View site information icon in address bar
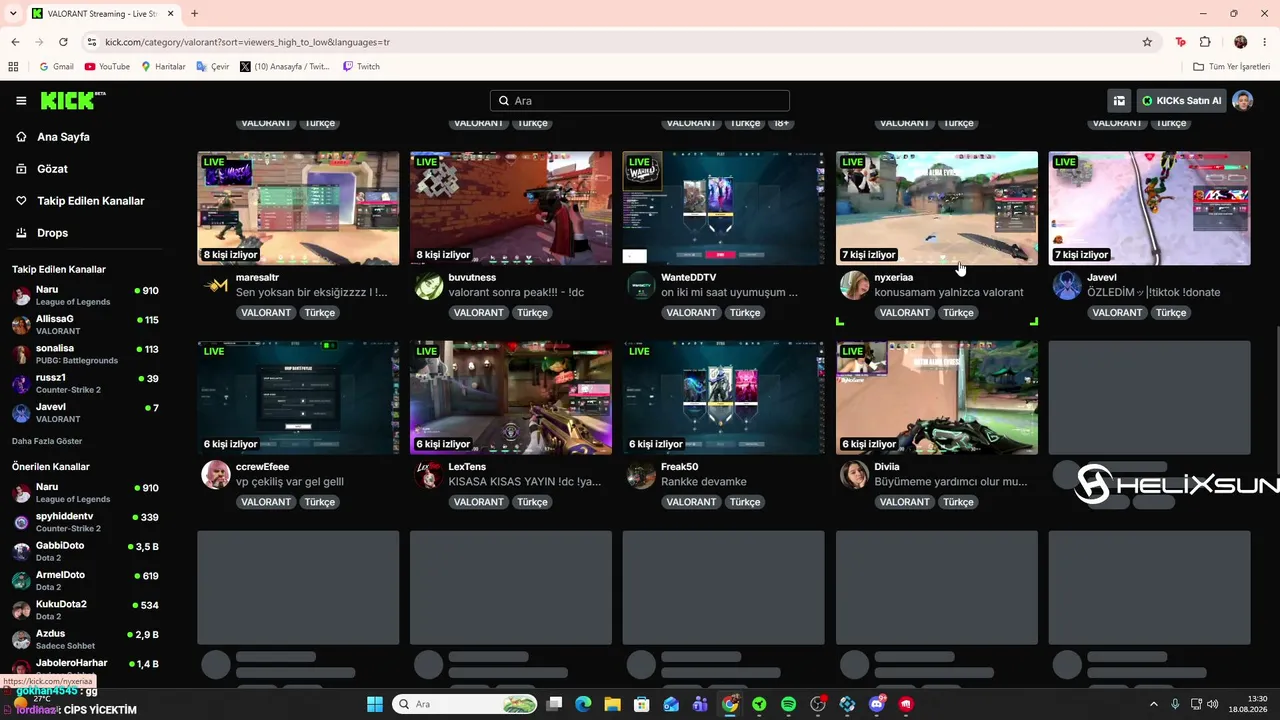The width and height of the screenshot is (1280, 720). click(92, 42)
